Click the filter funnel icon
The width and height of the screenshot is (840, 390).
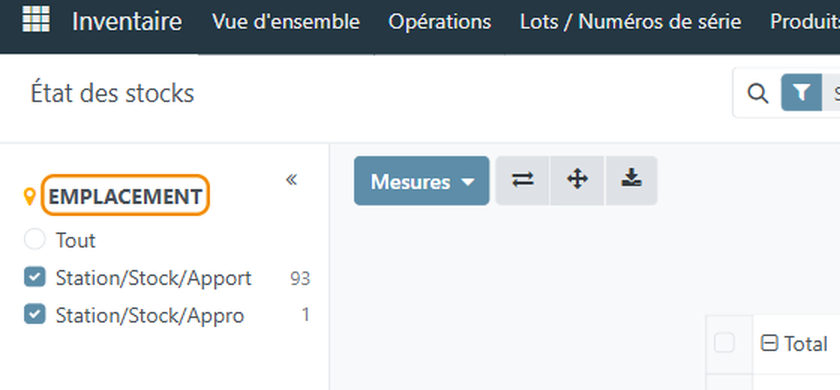801,93
